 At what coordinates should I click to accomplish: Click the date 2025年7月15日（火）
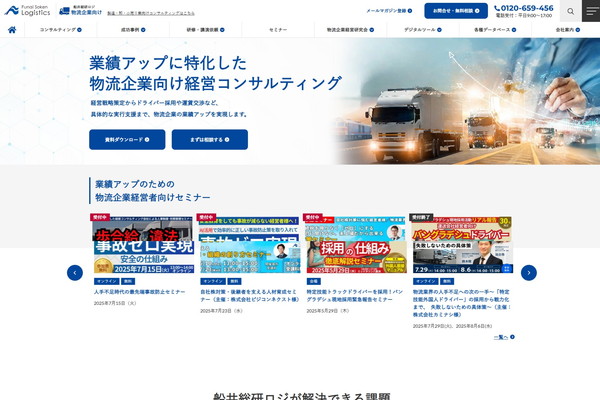coord(115,303)
